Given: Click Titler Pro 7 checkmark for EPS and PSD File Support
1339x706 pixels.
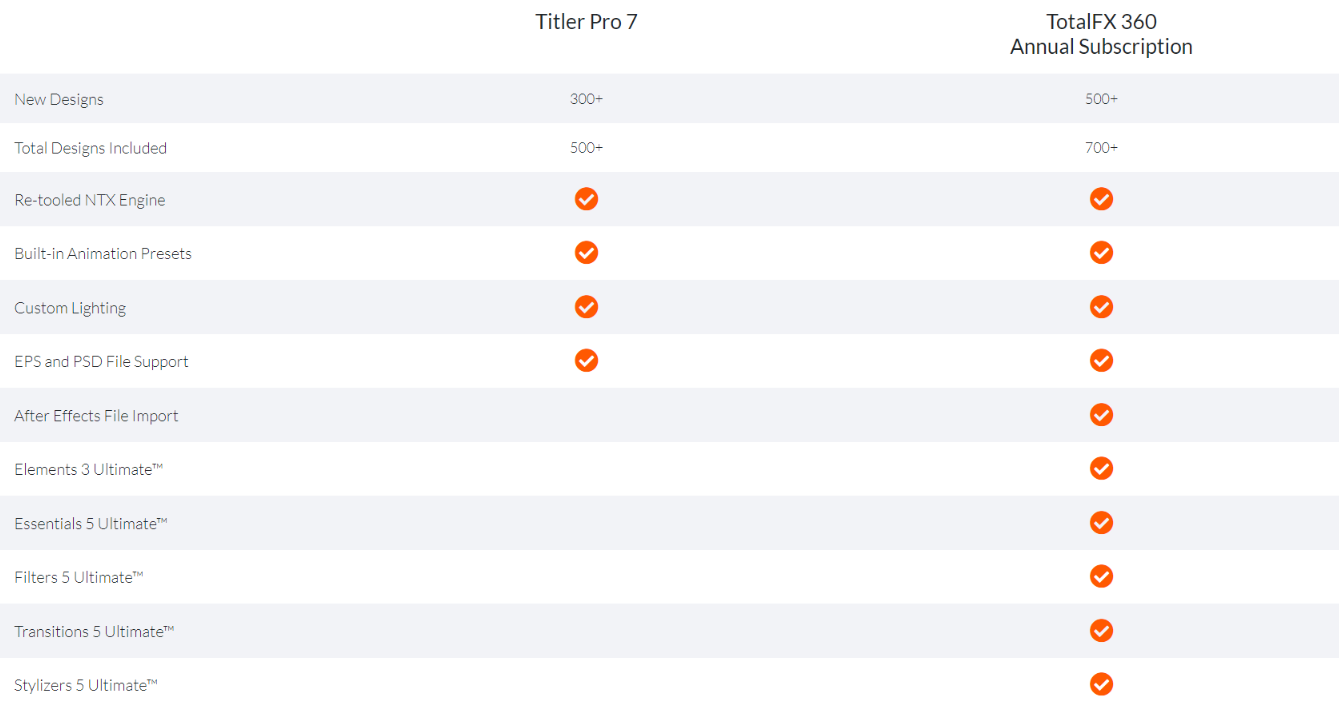Looking at the screenshot, I should [x=586, y=361].
